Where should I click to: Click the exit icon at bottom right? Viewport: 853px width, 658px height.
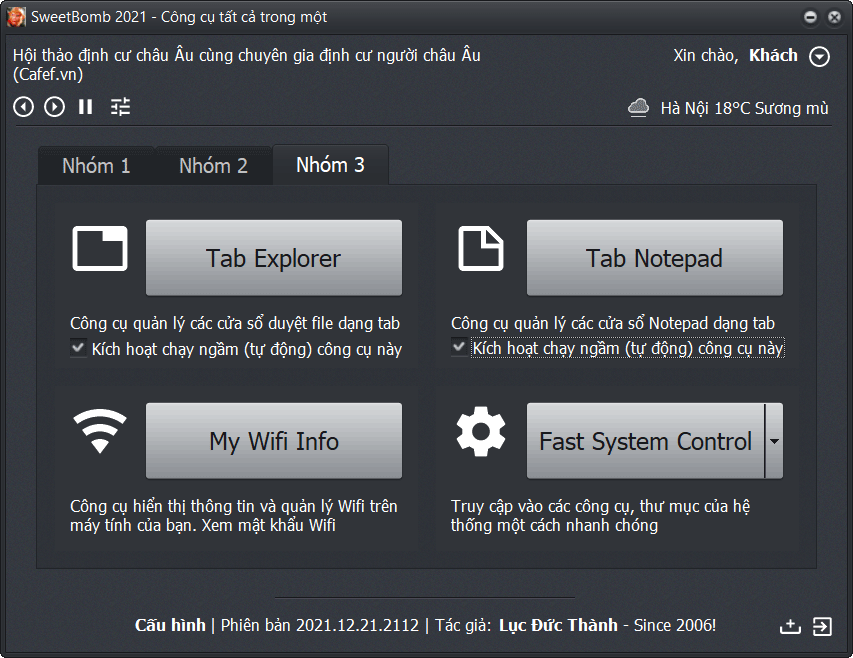821,626
